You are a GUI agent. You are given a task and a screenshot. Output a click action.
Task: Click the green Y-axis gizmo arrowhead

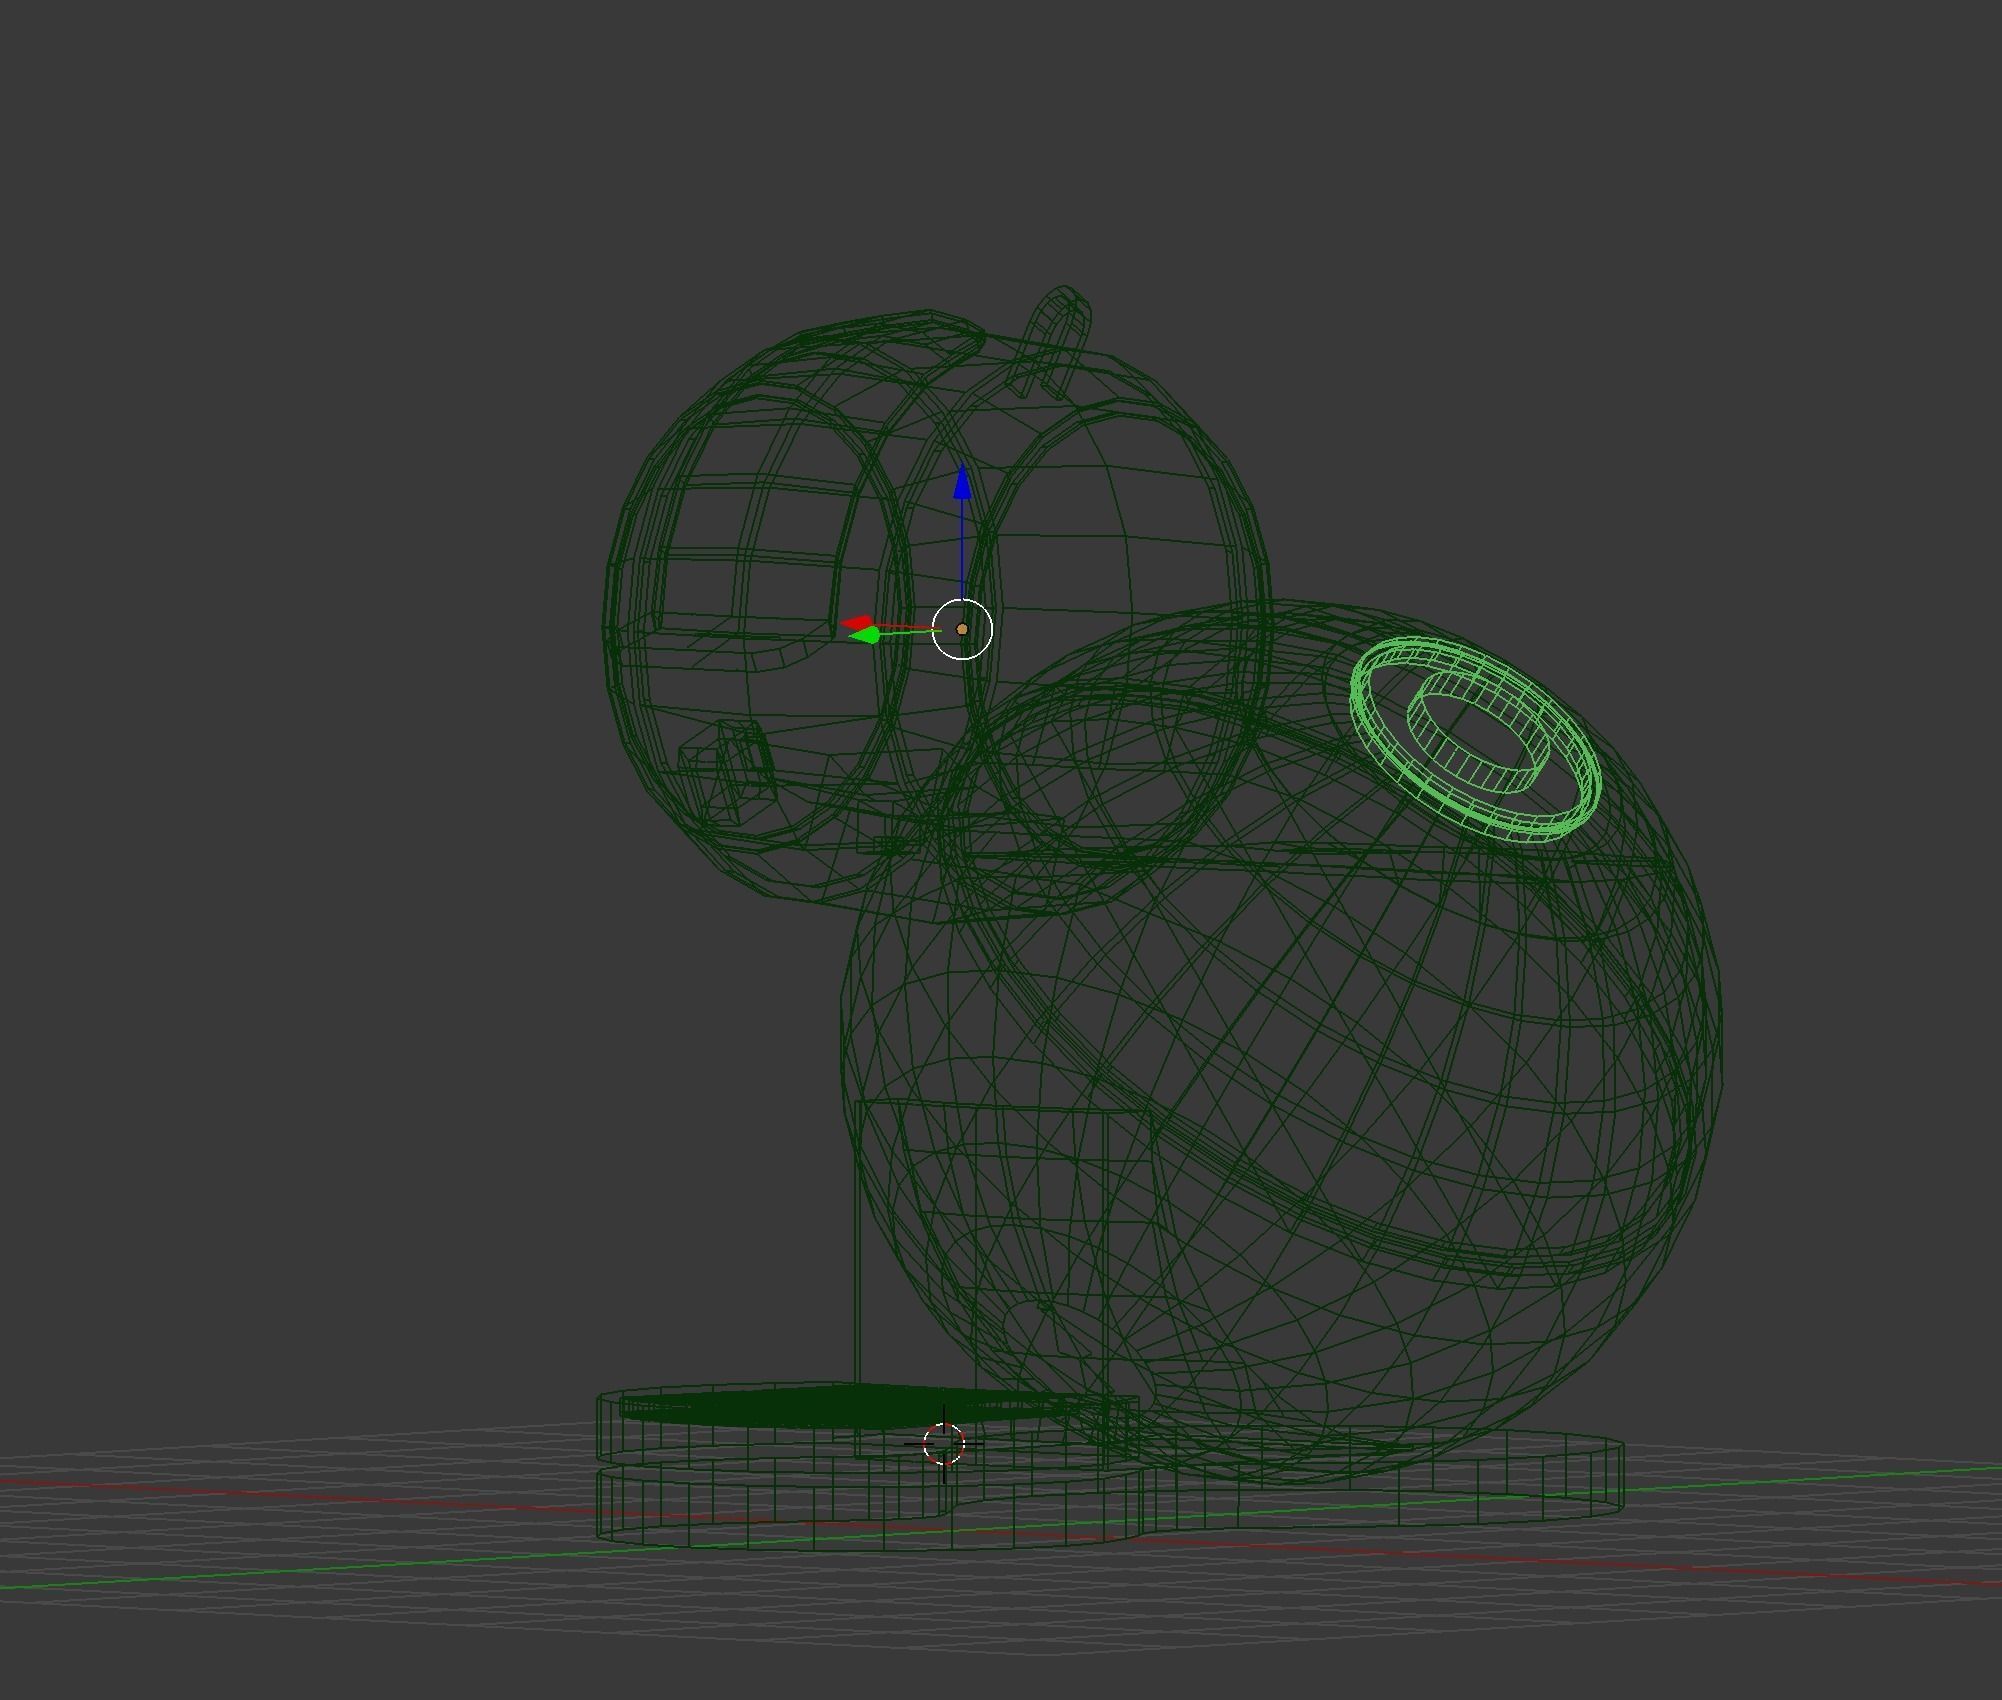click(x=866, y=635)
